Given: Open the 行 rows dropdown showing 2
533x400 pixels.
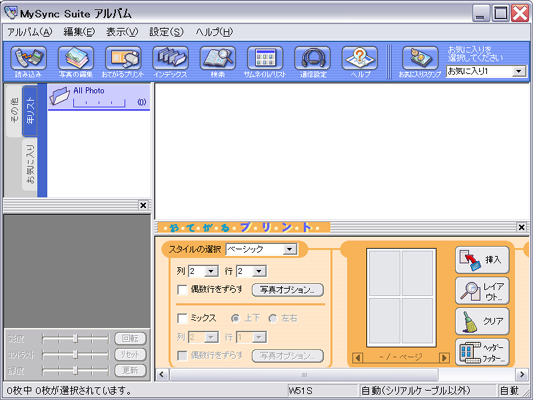Looking at the screenshot, I should point(251,271).
